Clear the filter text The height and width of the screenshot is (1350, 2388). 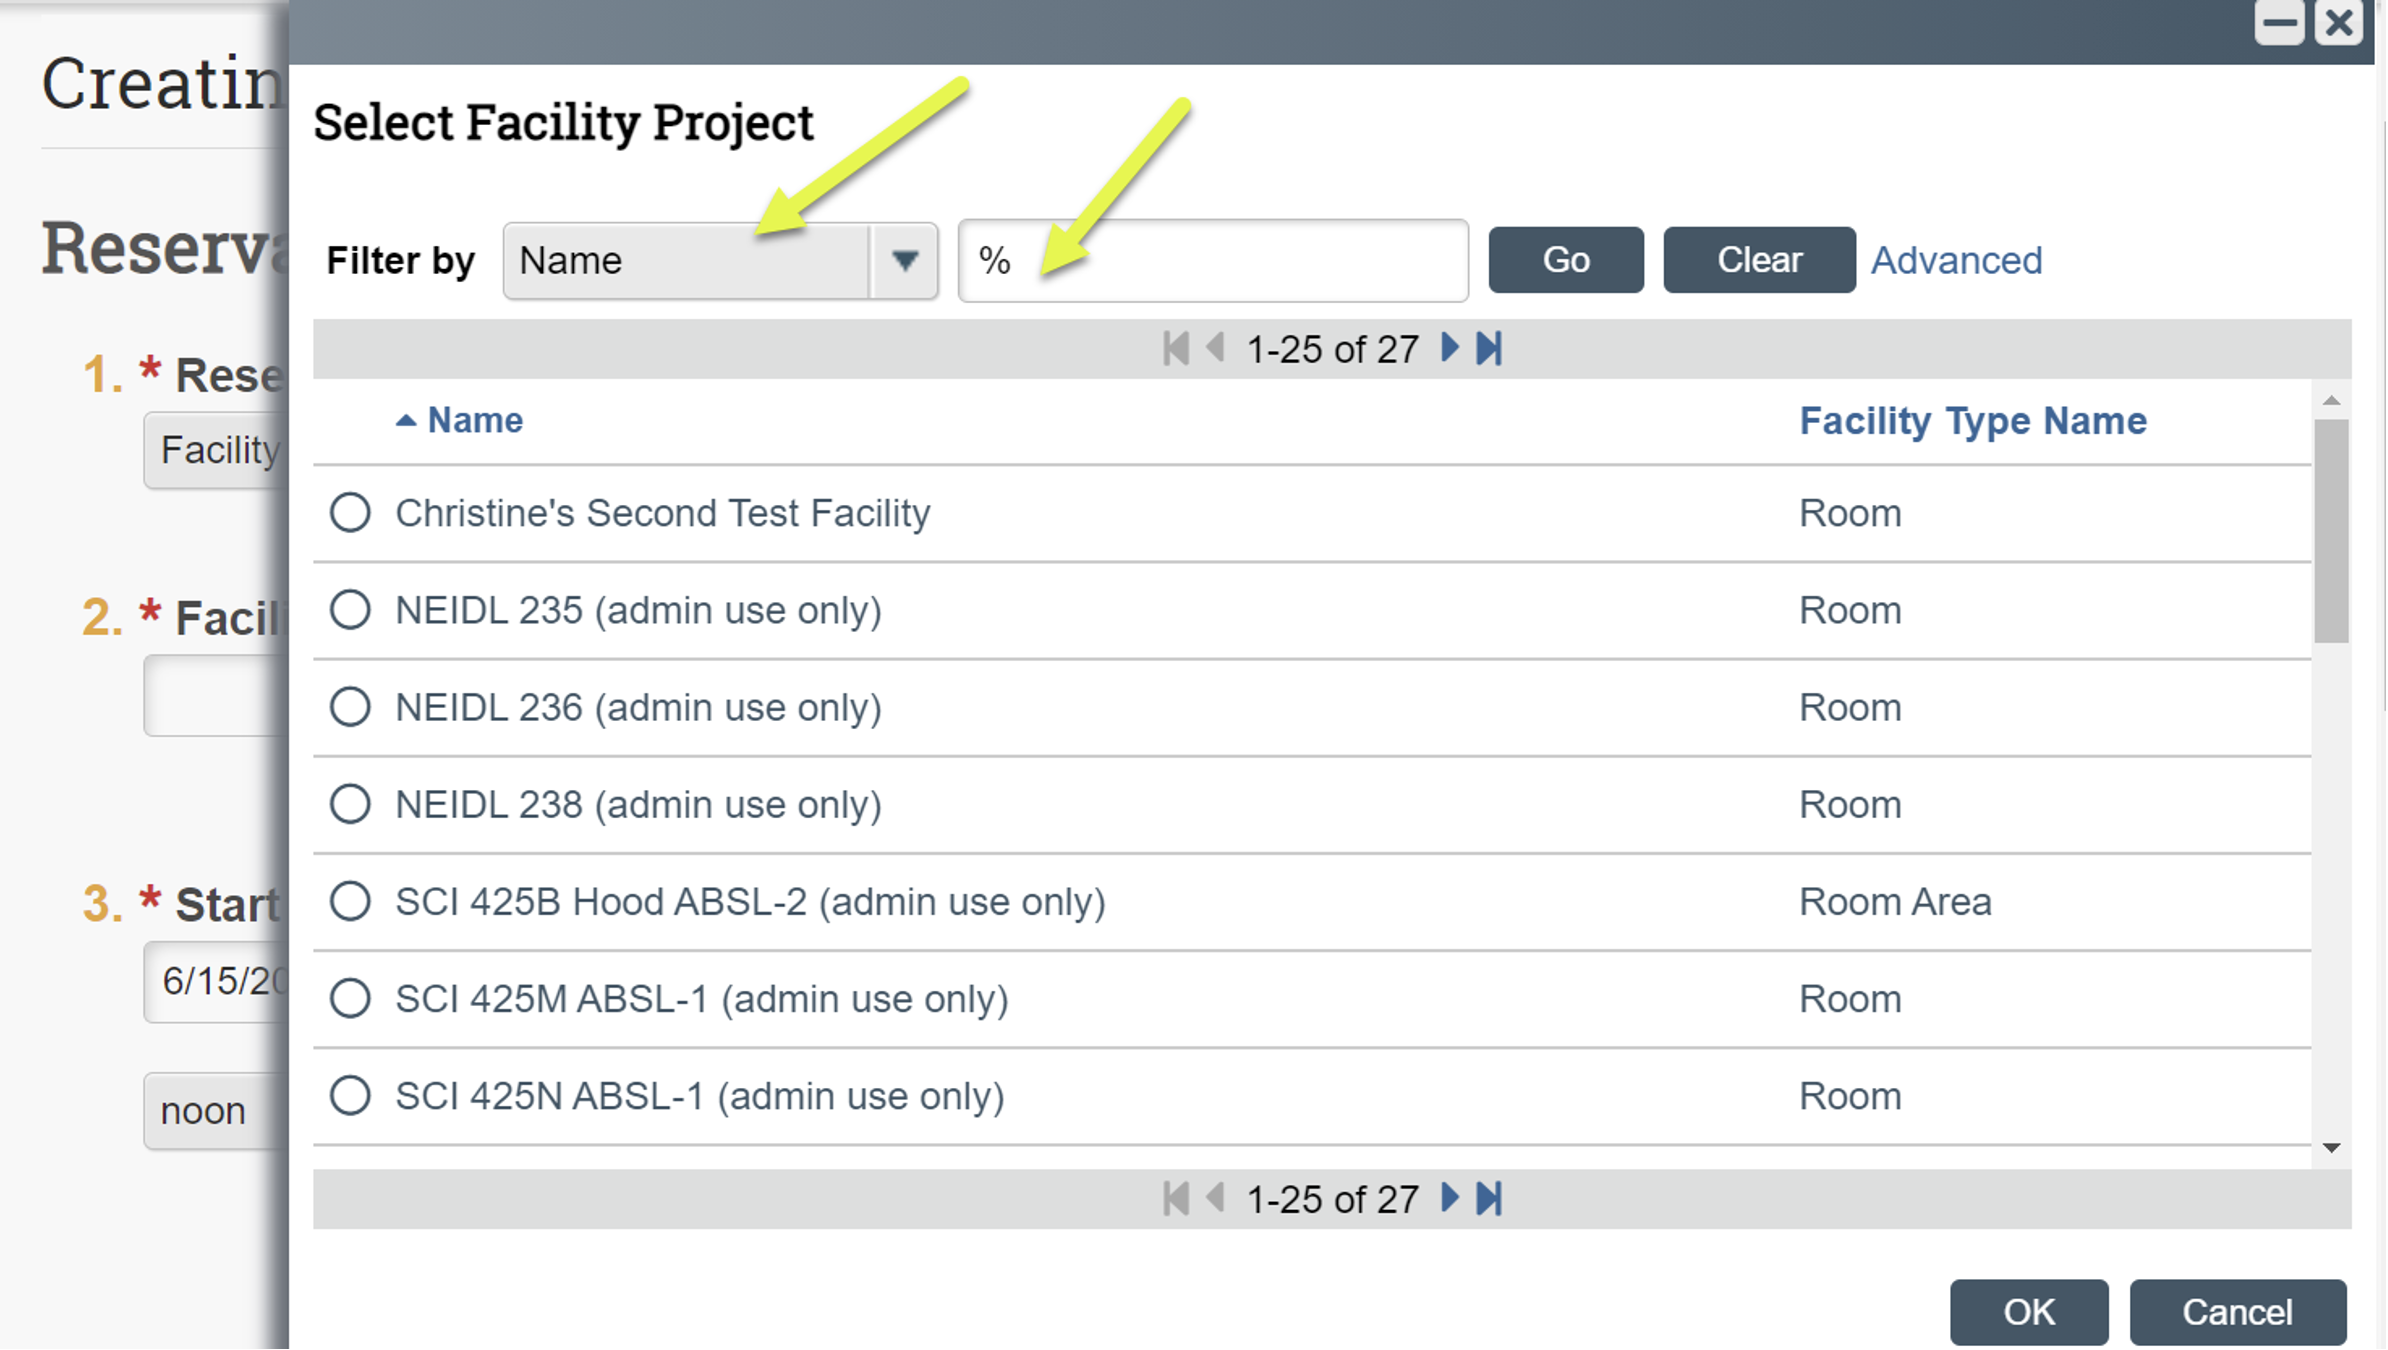tap(1759, 260)
